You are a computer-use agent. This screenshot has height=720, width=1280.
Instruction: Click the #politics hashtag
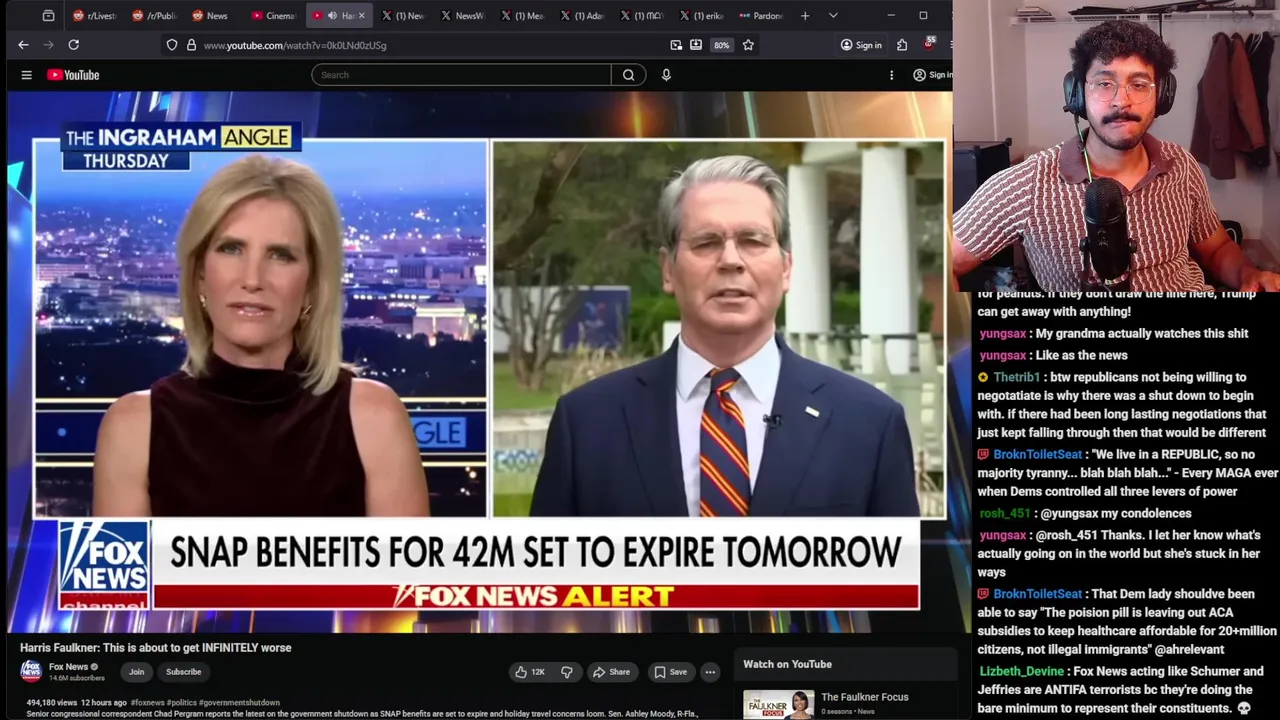point(181,703)
